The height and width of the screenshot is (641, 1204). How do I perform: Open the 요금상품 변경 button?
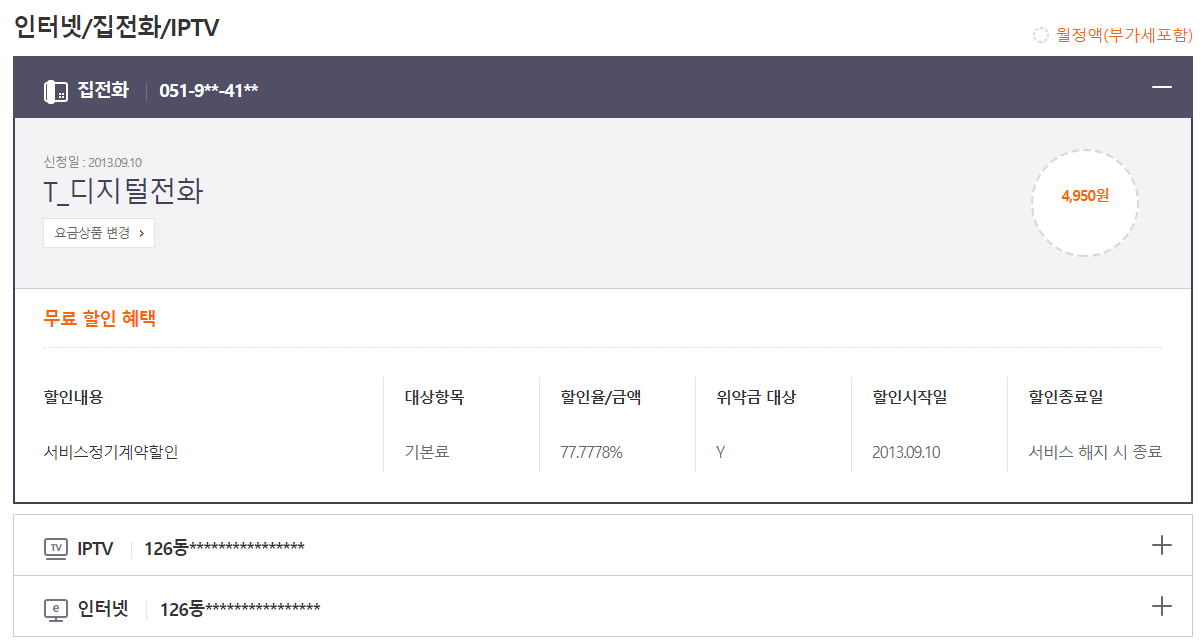(99, 233)
